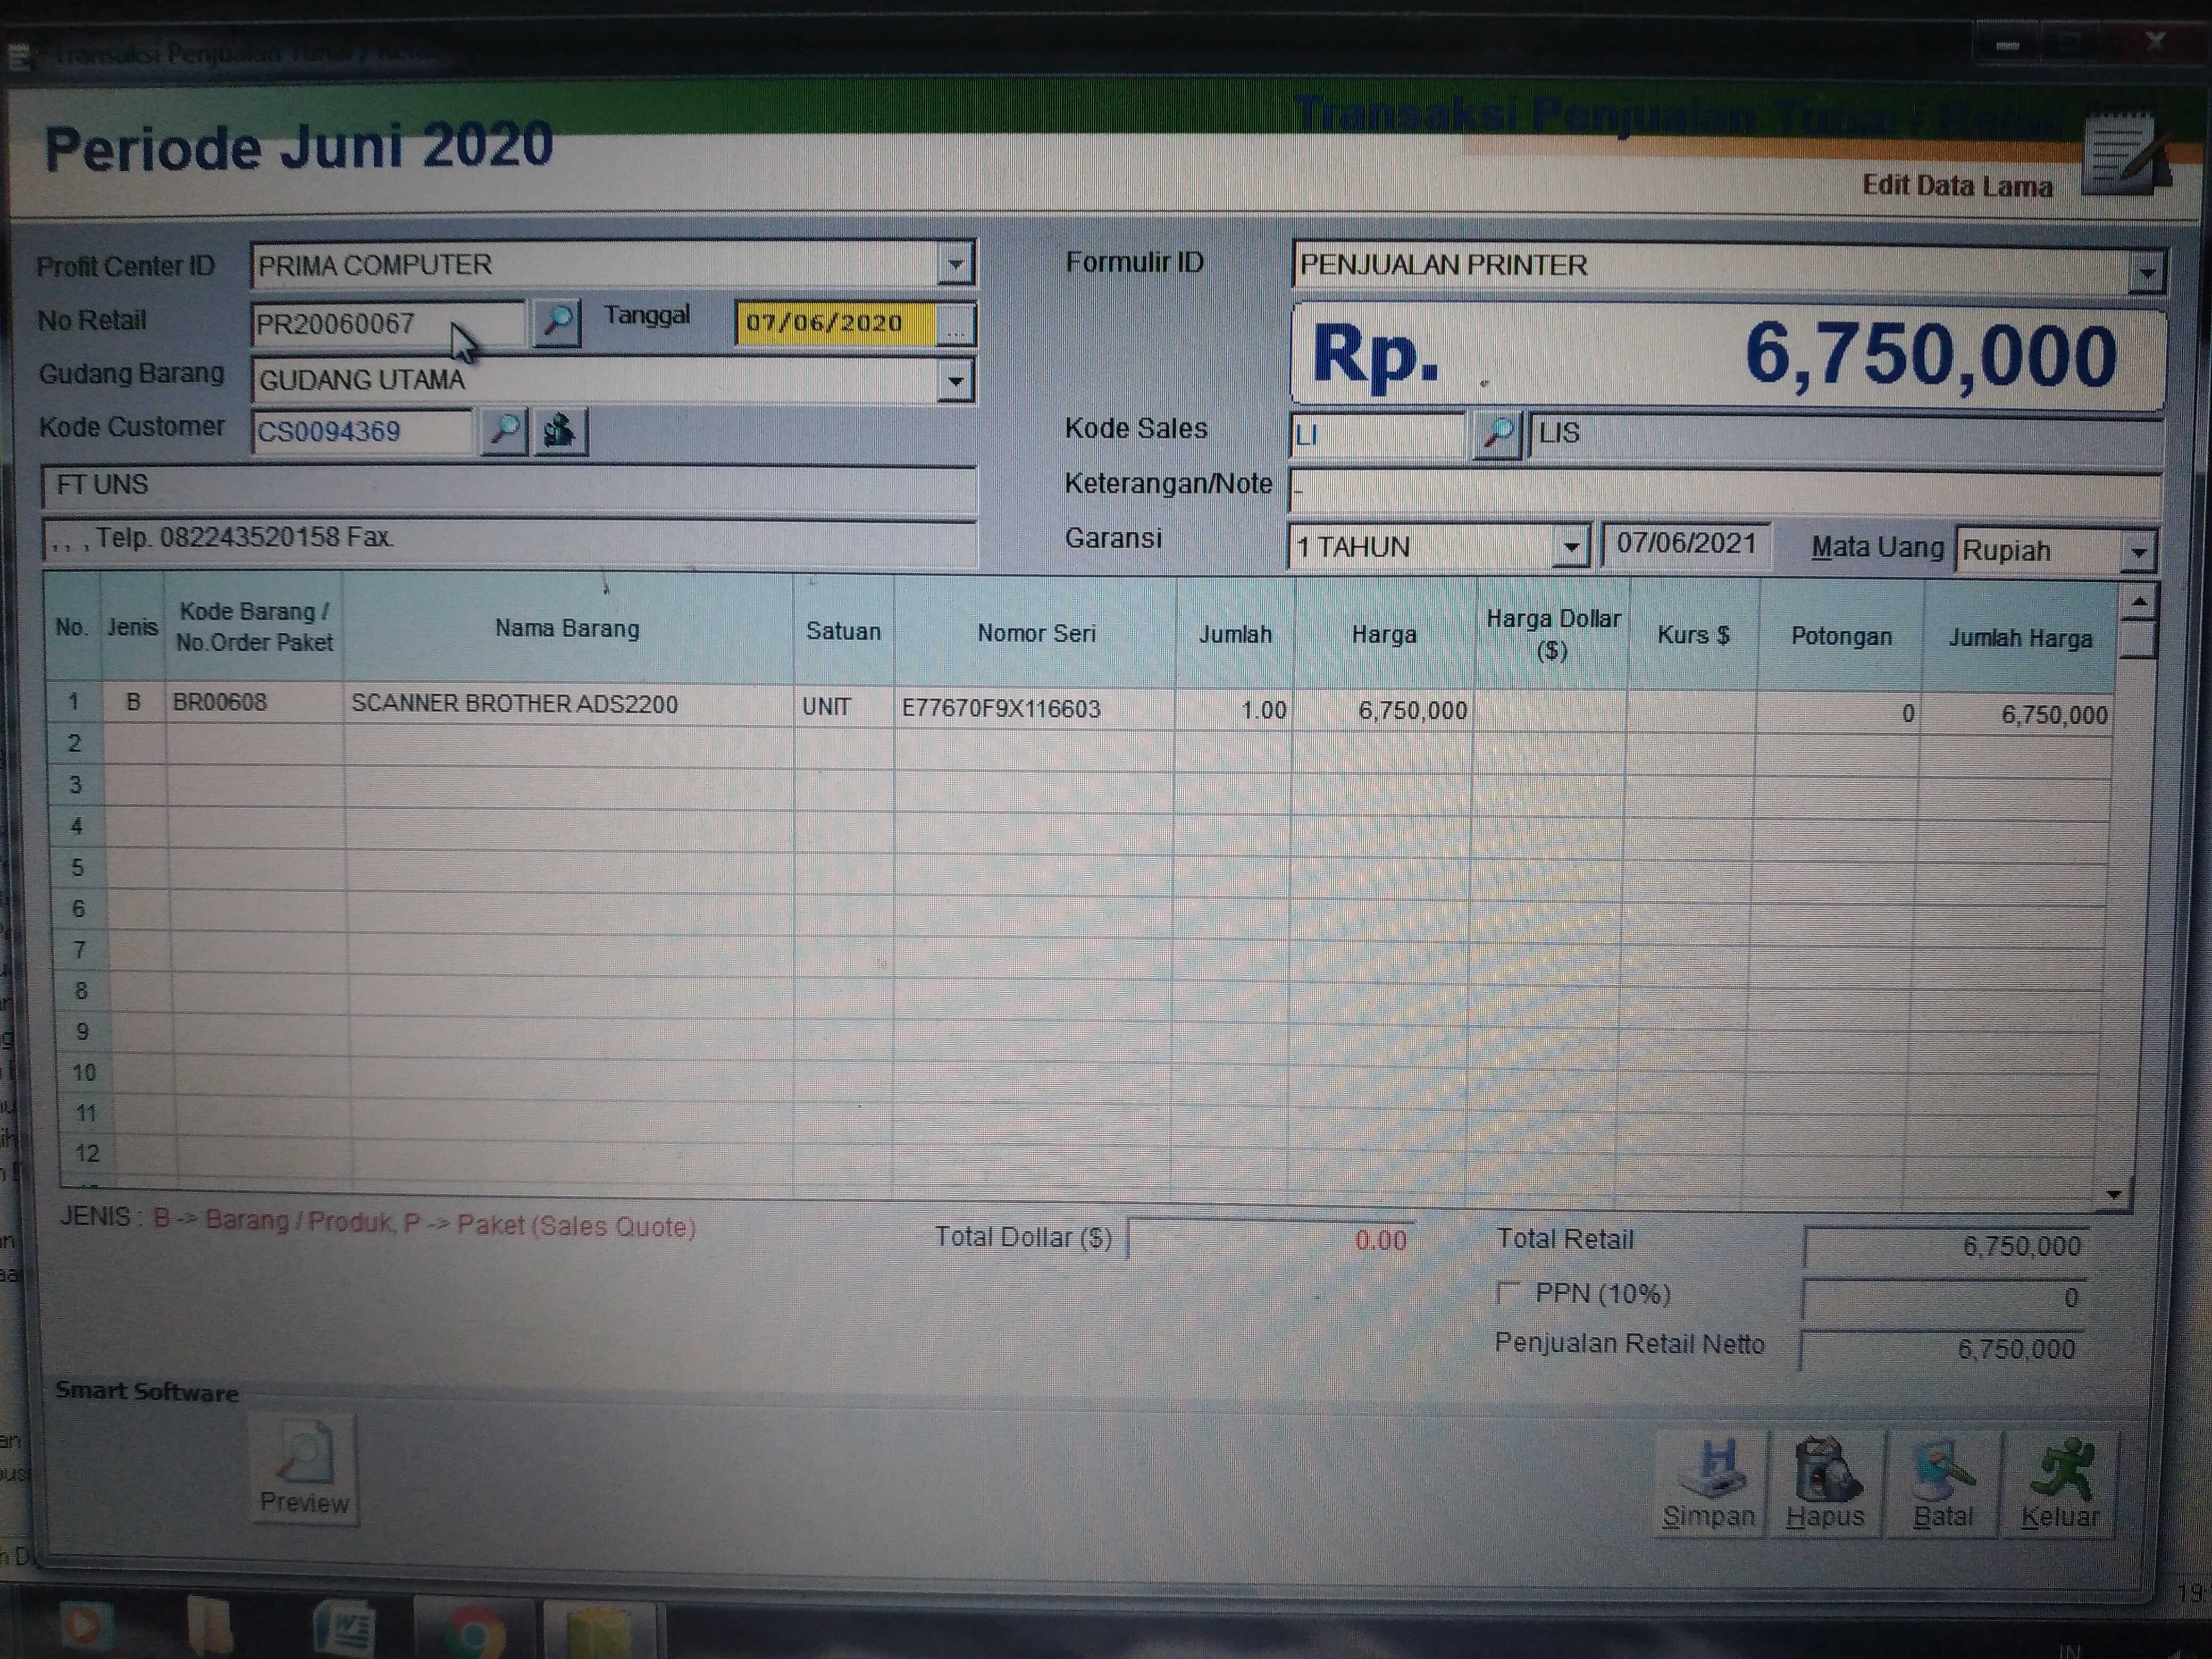Click the Kode Sales search magnifier icon
Screen dimensions: 2212x1659
pyautogui.click(x=1497, y=435)
